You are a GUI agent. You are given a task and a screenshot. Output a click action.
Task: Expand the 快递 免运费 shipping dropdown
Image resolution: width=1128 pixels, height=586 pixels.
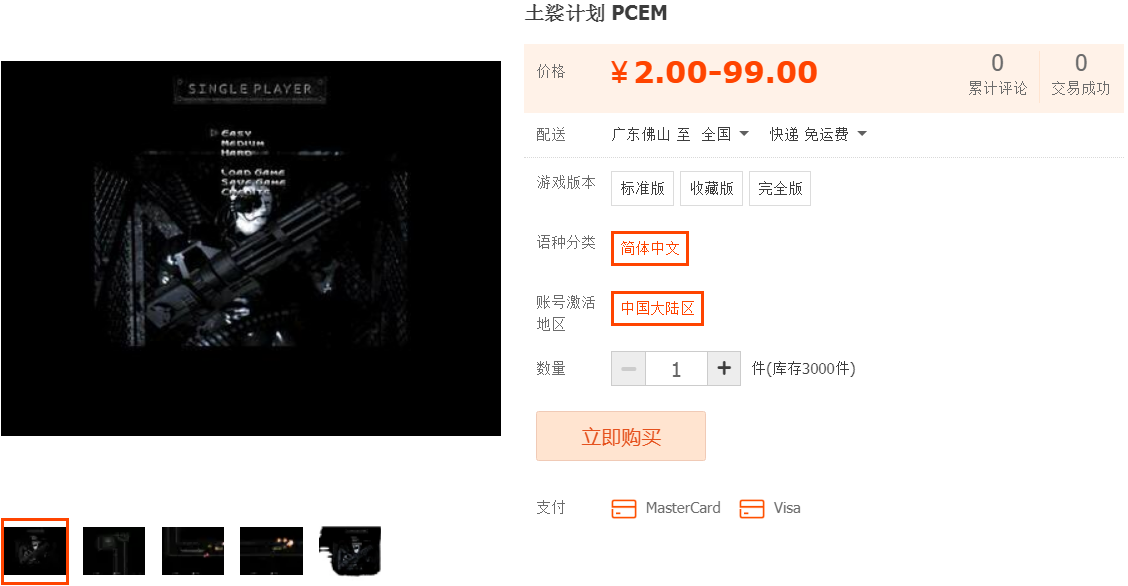pyautogui.click(x=818, y=134)
